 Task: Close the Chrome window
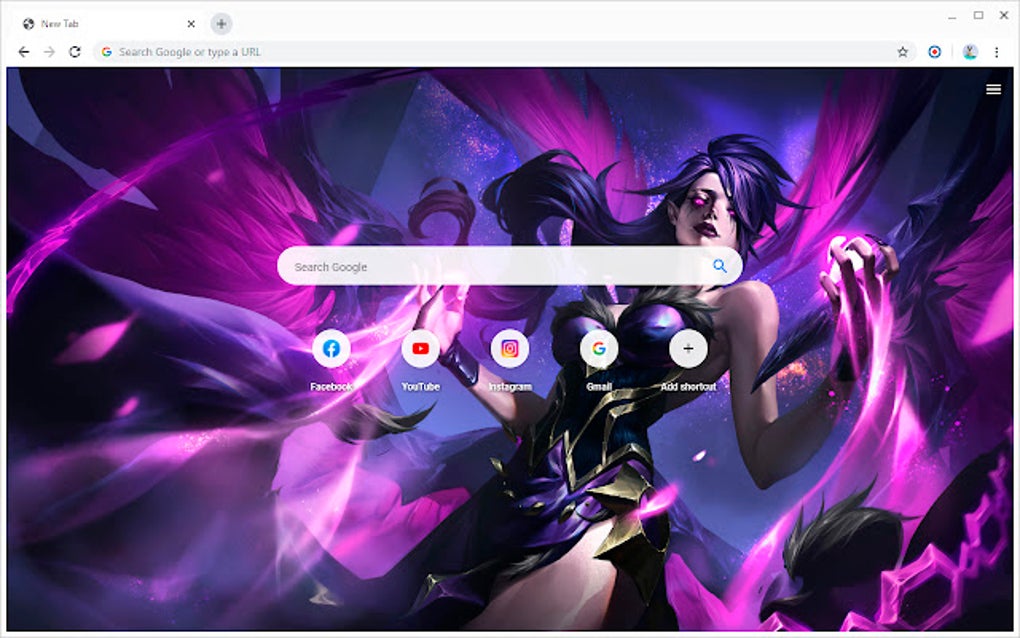pos(1004,16)
